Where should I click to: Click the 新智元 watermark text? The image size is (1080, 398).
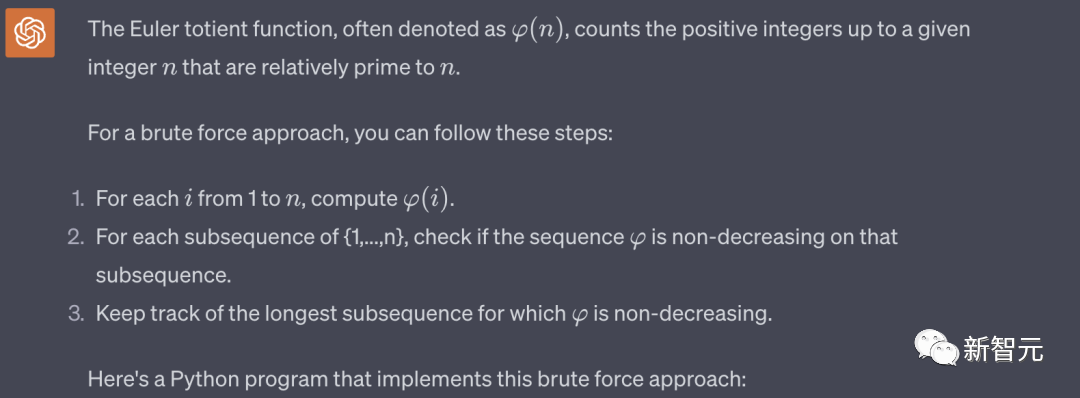(1003, 349)
